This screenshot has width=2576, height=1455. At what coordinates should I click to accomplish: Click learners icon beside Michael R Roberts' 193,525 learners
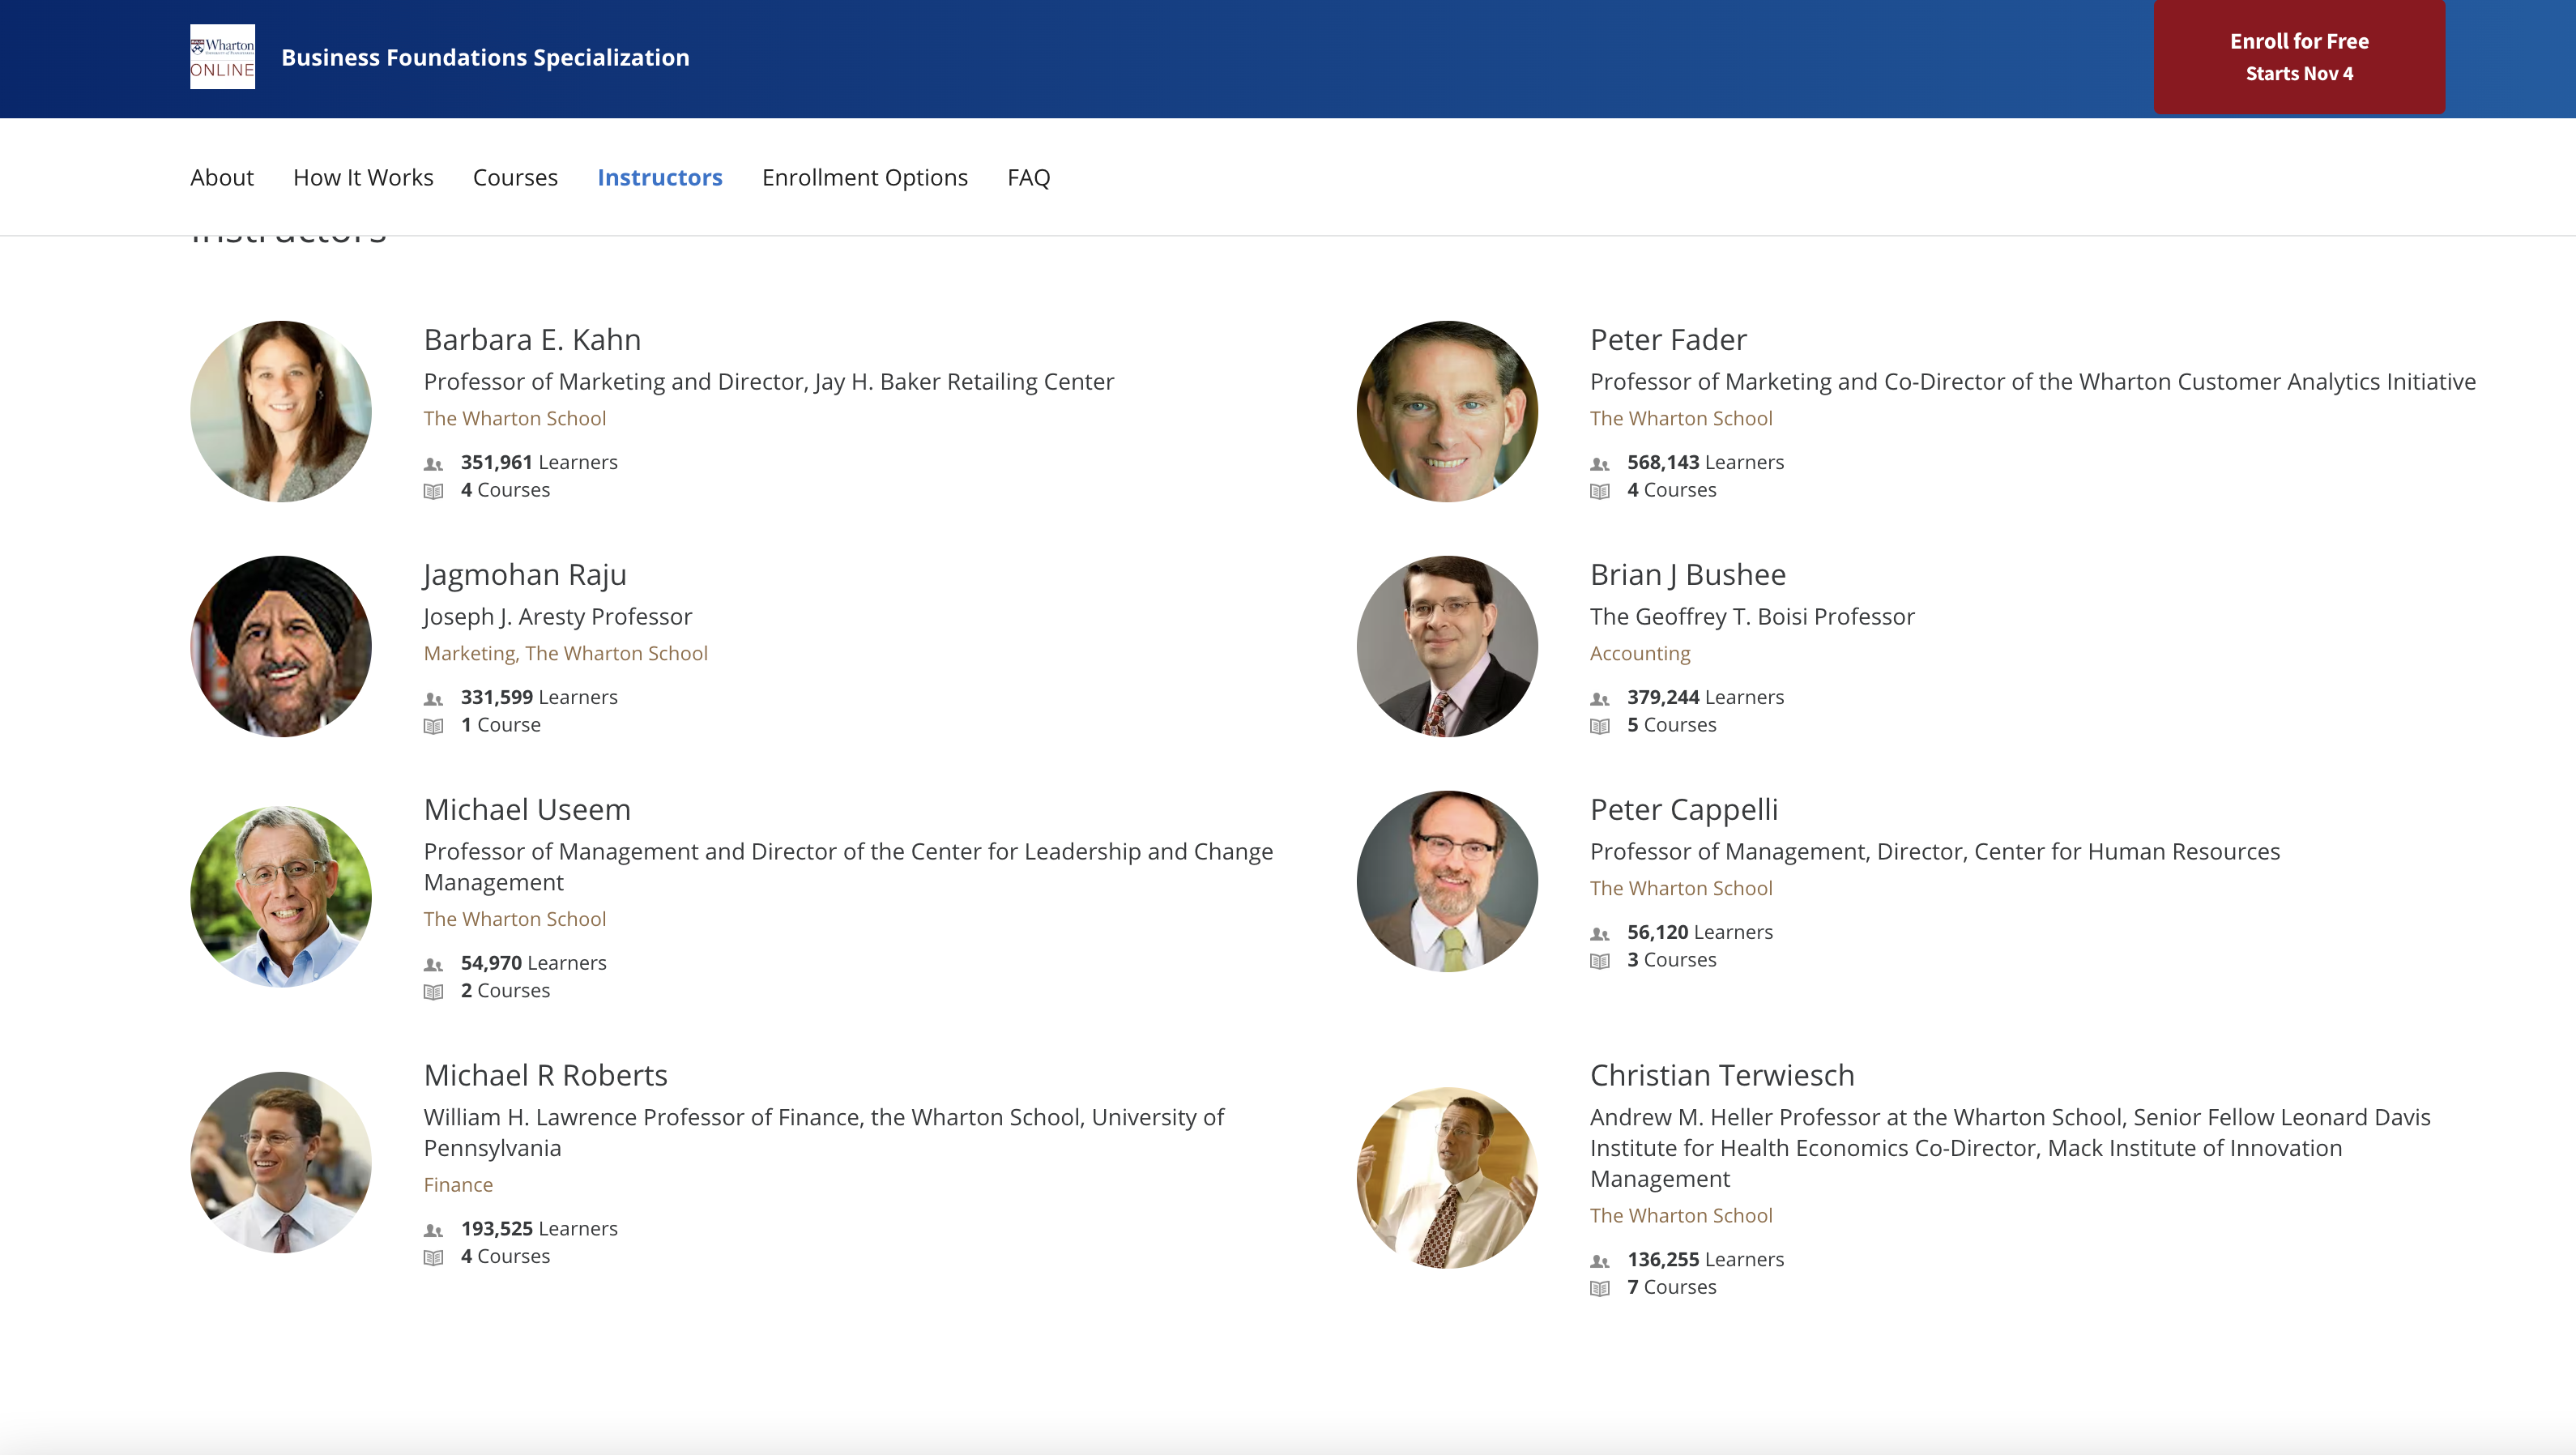tap(433, 1230)
